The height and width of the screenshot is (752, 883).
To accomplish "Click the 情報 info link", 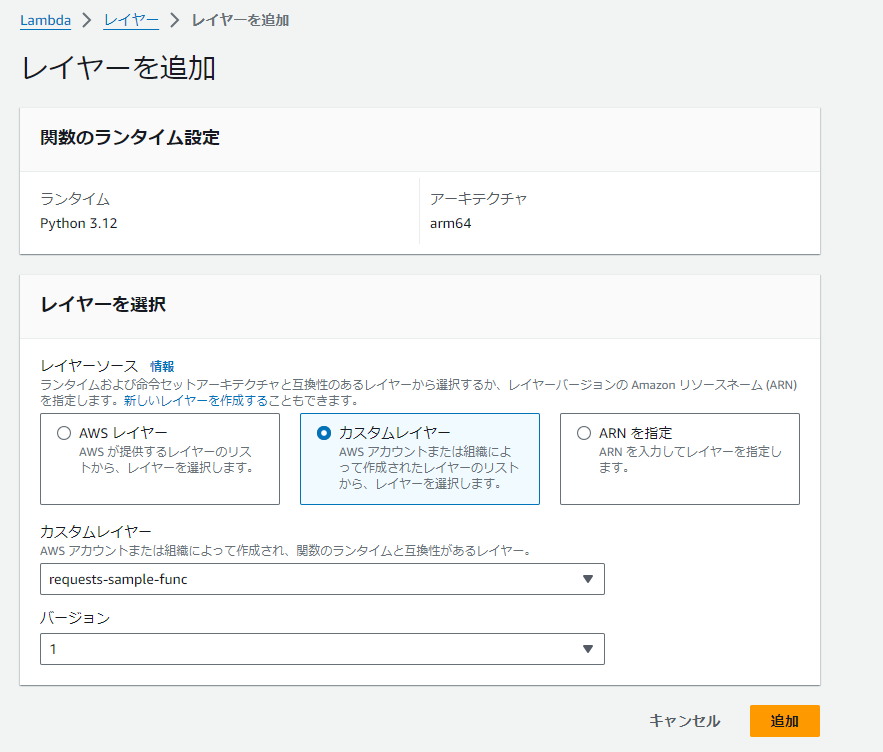I will point(162,366).
